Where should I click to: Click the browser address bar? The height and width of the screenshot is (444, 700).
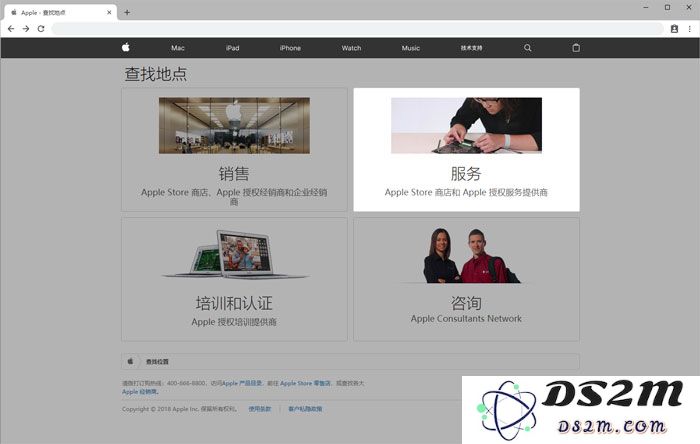357,29
